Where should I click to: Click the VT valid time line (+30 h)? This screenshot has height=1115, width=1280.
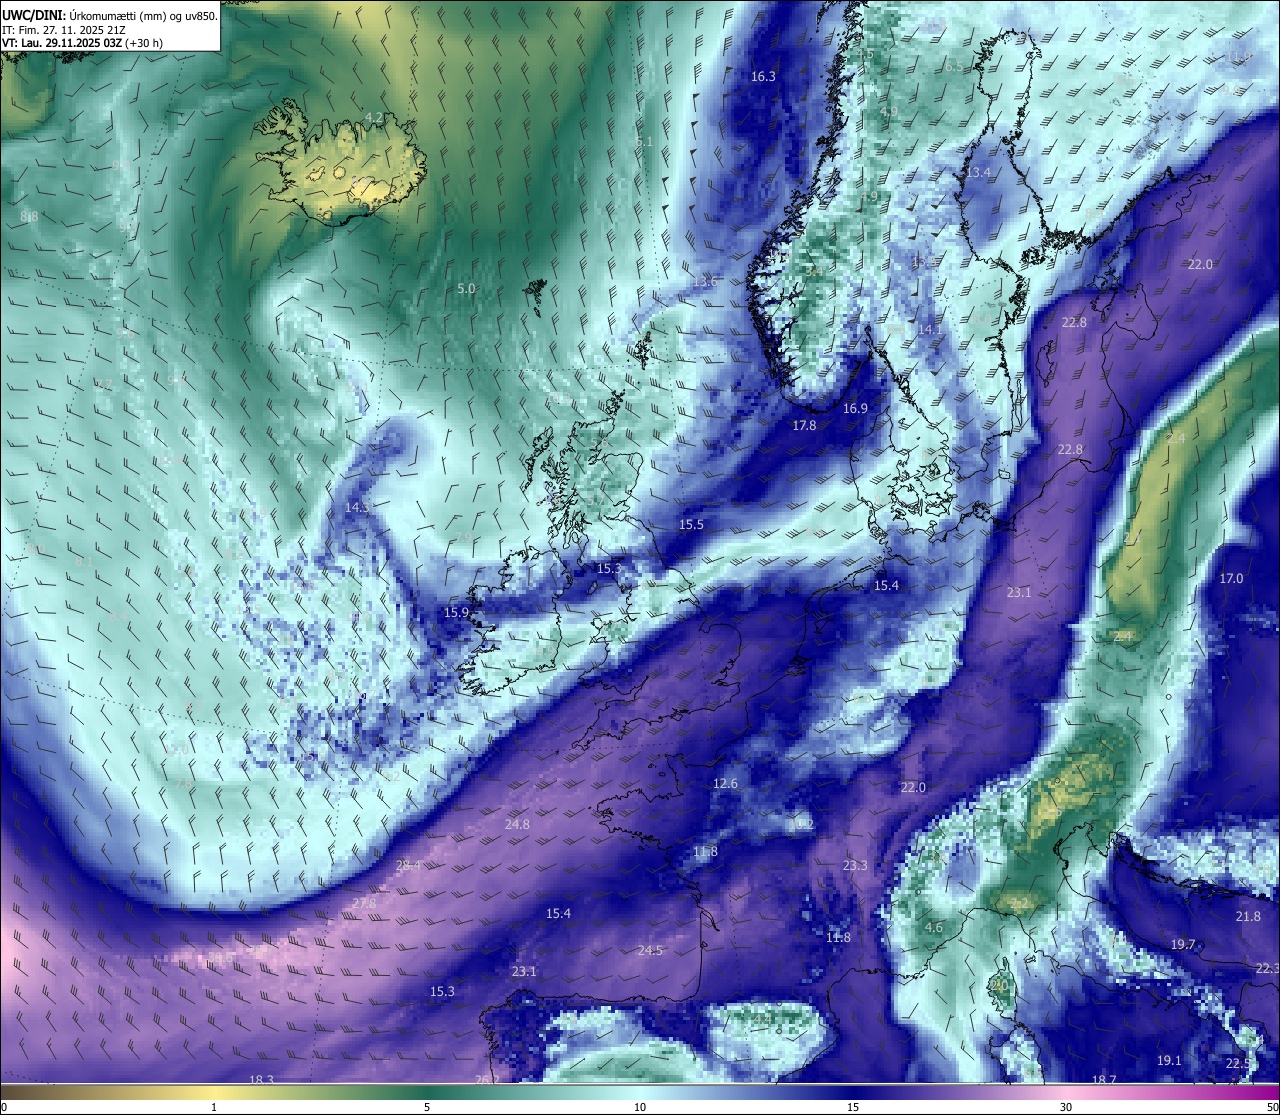83,43
